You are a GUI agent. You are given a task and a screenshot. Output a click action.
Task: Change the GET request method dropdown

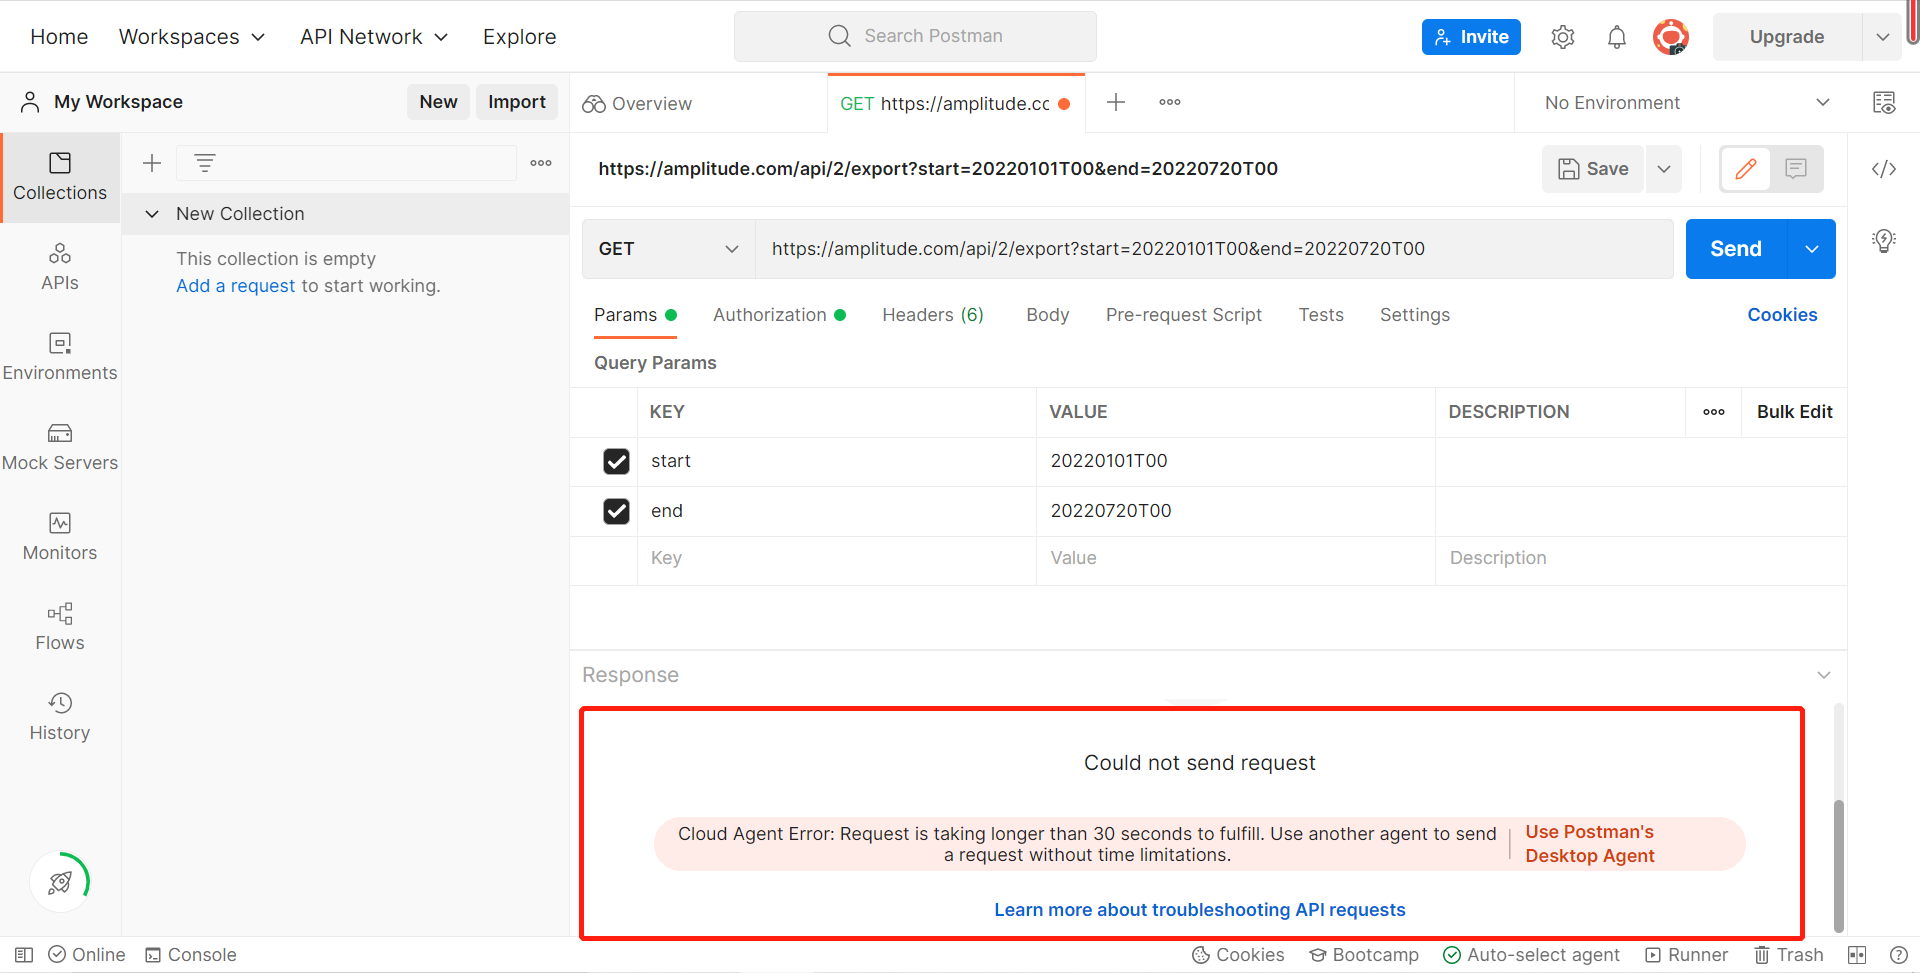(668, 249)
